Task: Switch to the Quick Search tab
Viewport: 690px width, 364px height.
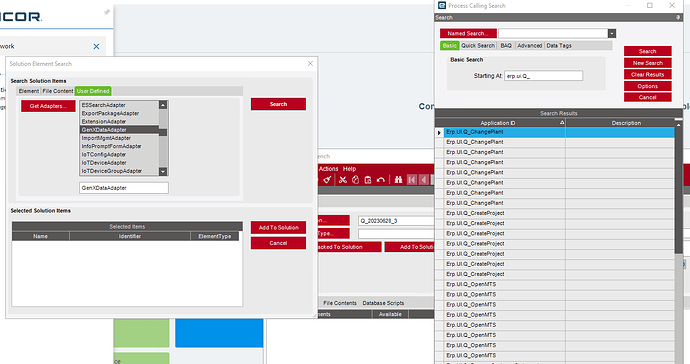Action: [478, 46]
